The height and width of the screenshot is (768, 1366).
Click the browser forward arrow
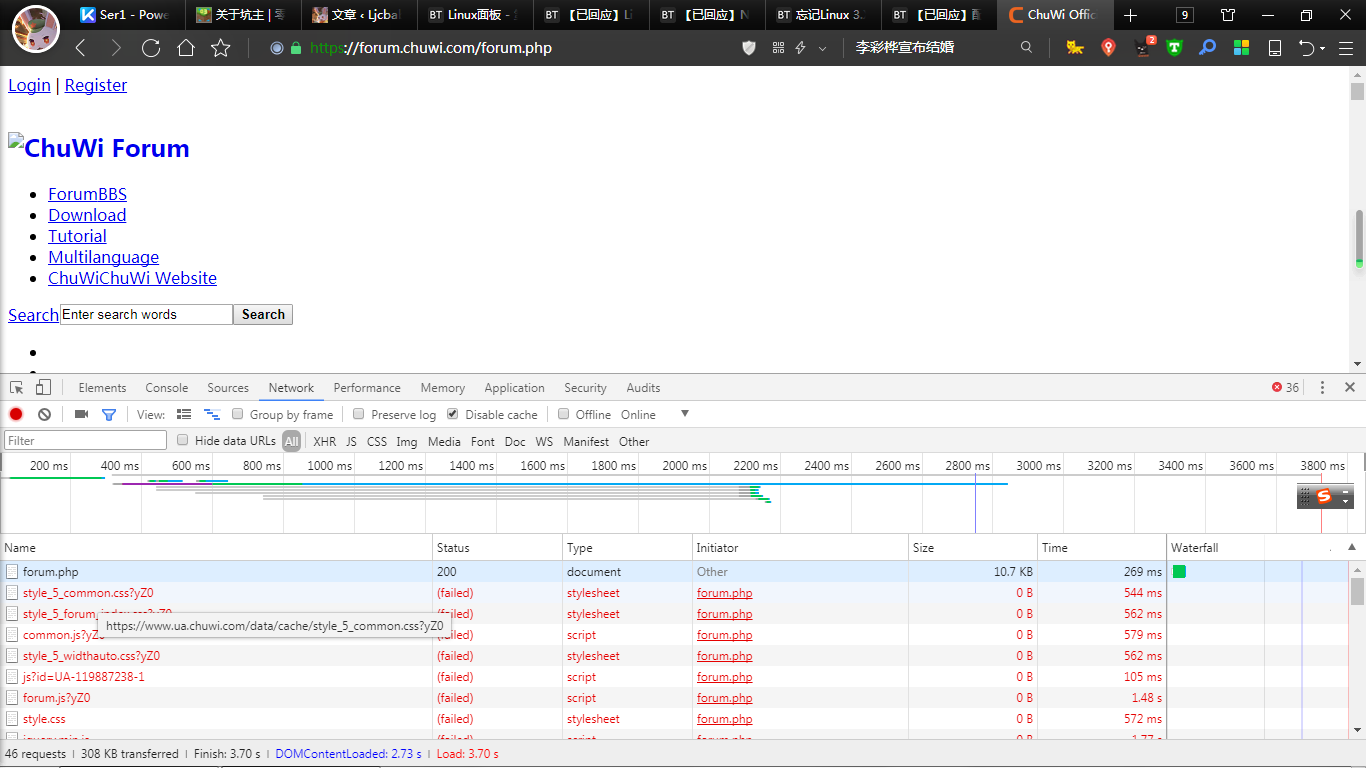(x=116, y=48)
